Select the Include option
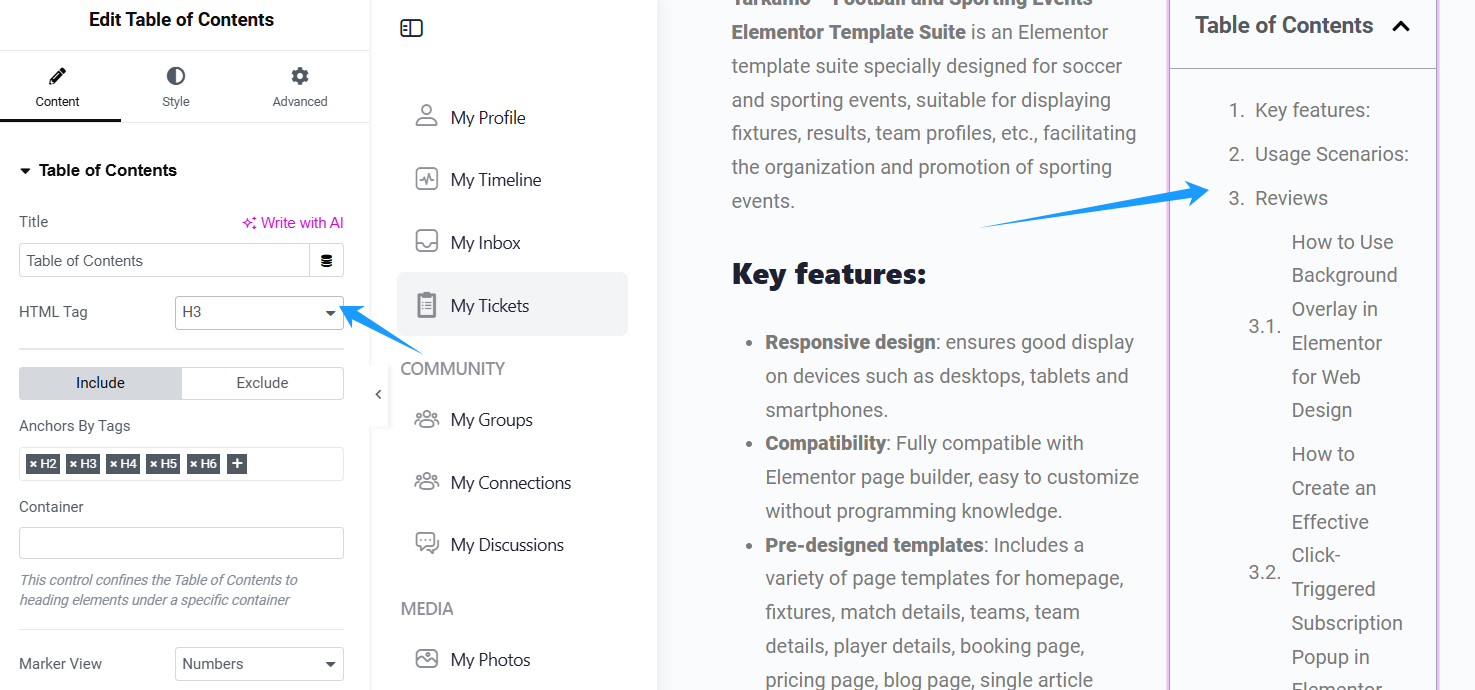Screen dimensions: 1475x690 [x=100, y=383]
